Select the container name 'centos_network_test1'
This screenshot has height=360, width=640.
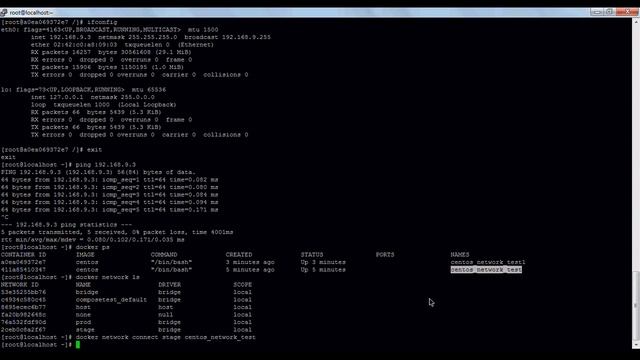[488, 262]
